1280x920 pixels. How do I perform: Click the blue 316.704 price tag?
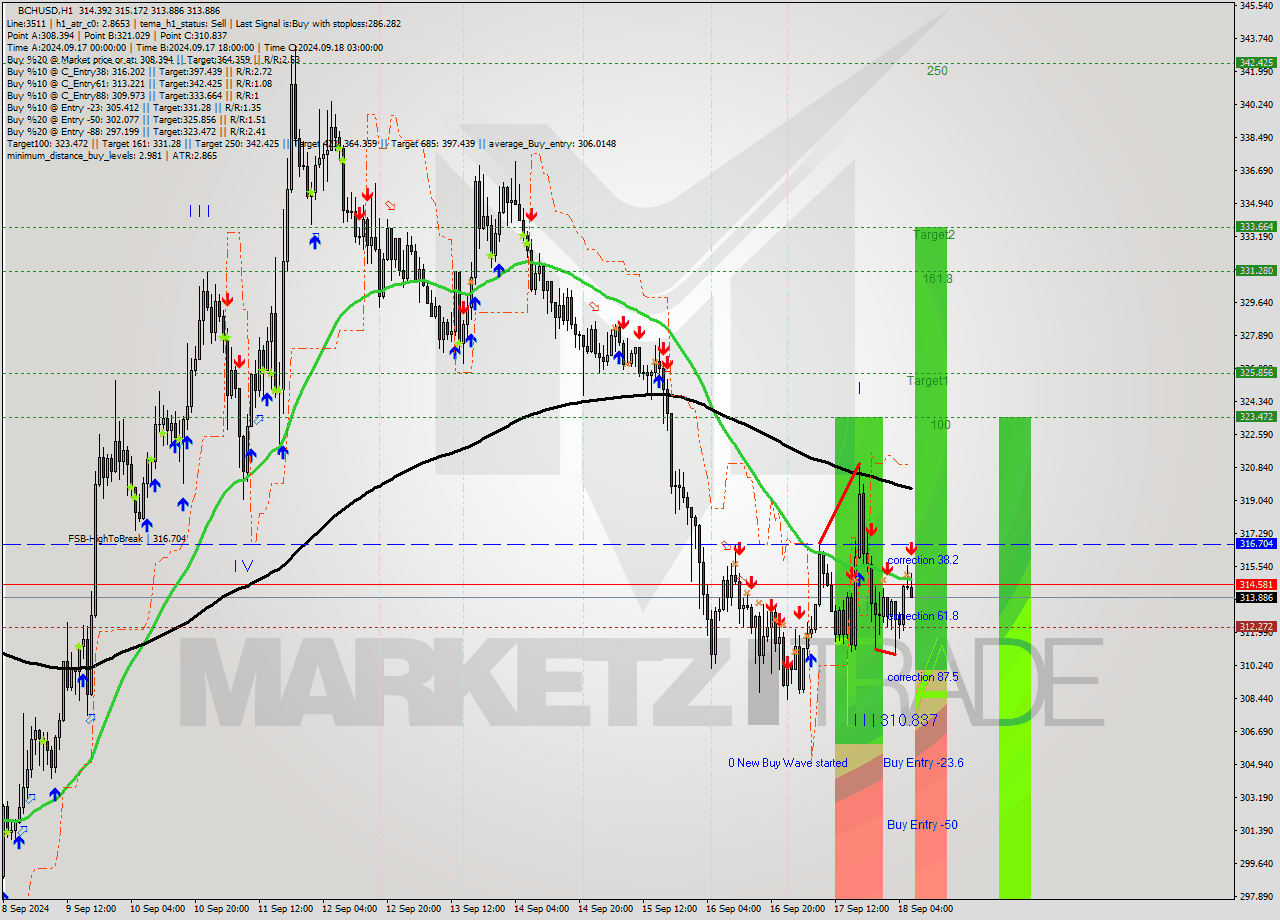pyautogui.click(x=1256, y=544)
